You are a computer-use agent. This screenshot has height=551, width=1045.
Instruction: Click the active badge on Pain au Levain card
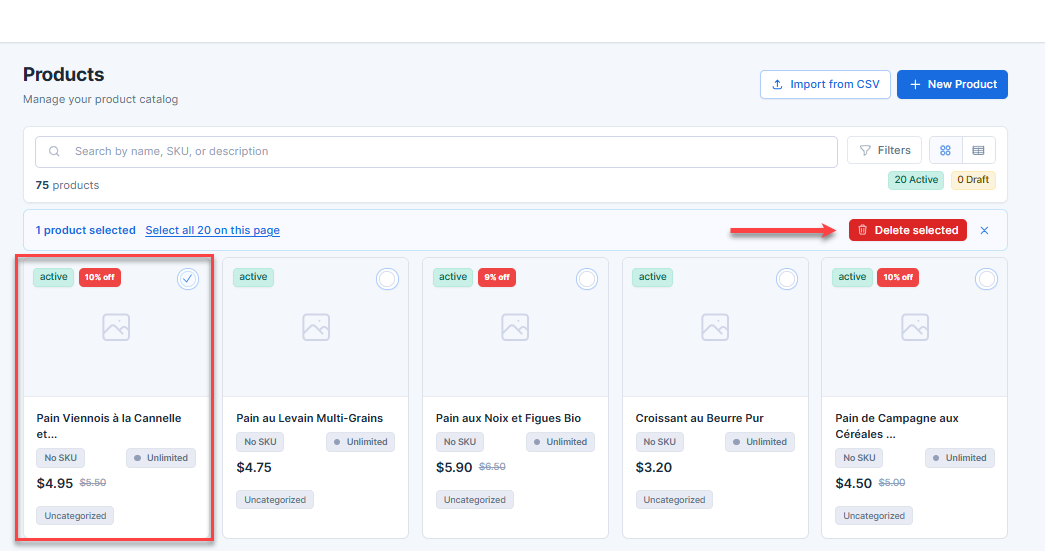(253, 277)
